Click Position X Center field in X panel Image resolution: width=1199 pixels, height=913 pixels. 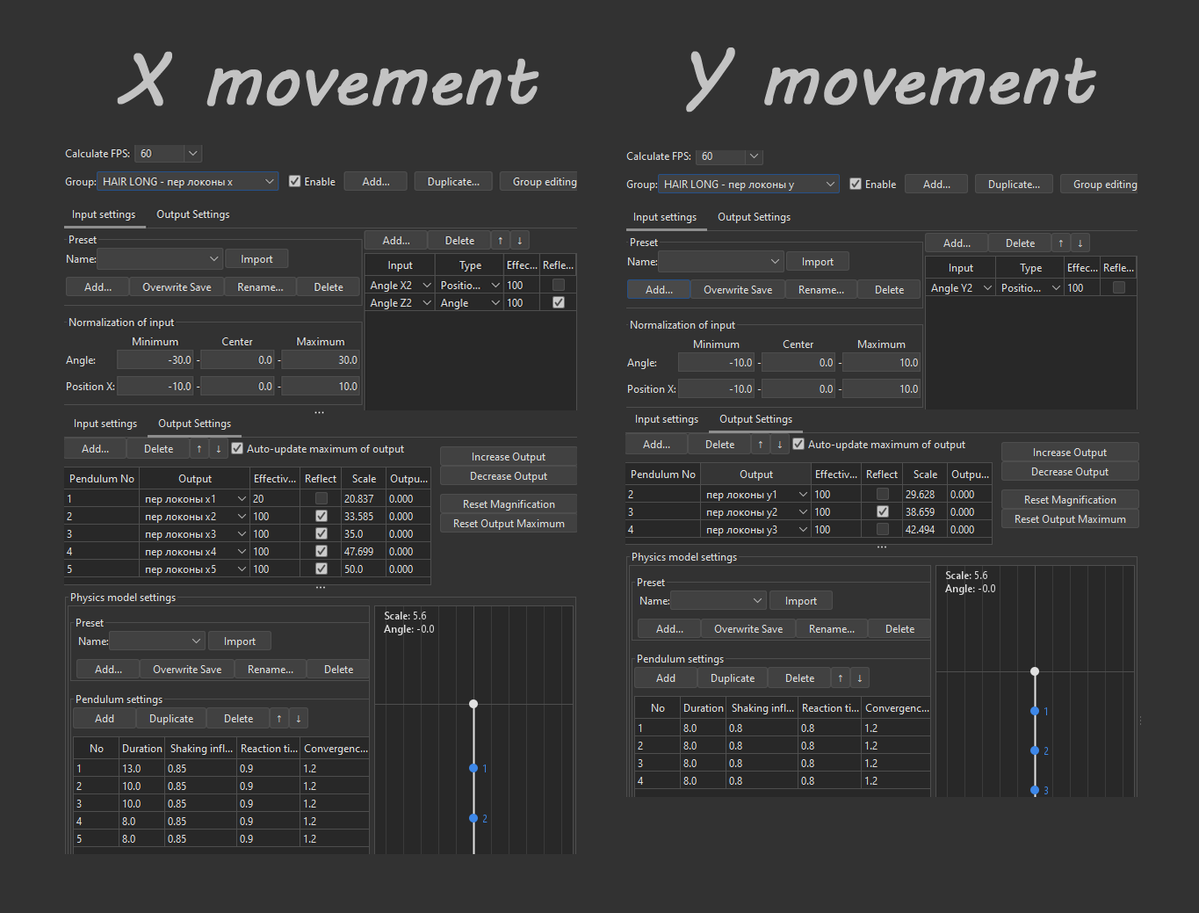click(237, 387)
